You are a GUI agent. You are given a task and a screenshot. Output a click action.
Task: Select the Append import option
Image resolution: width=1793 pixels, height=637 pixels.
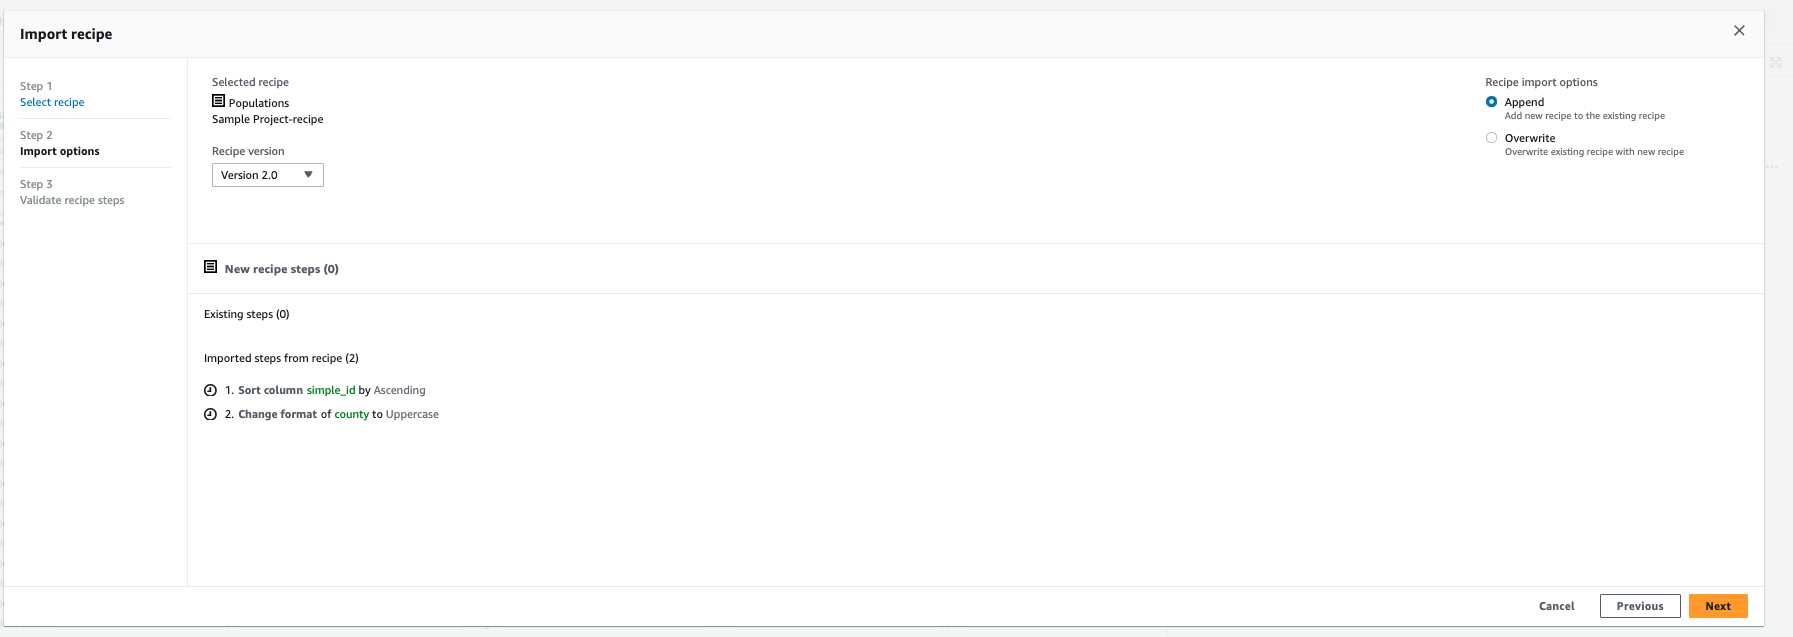point(1491,102)
